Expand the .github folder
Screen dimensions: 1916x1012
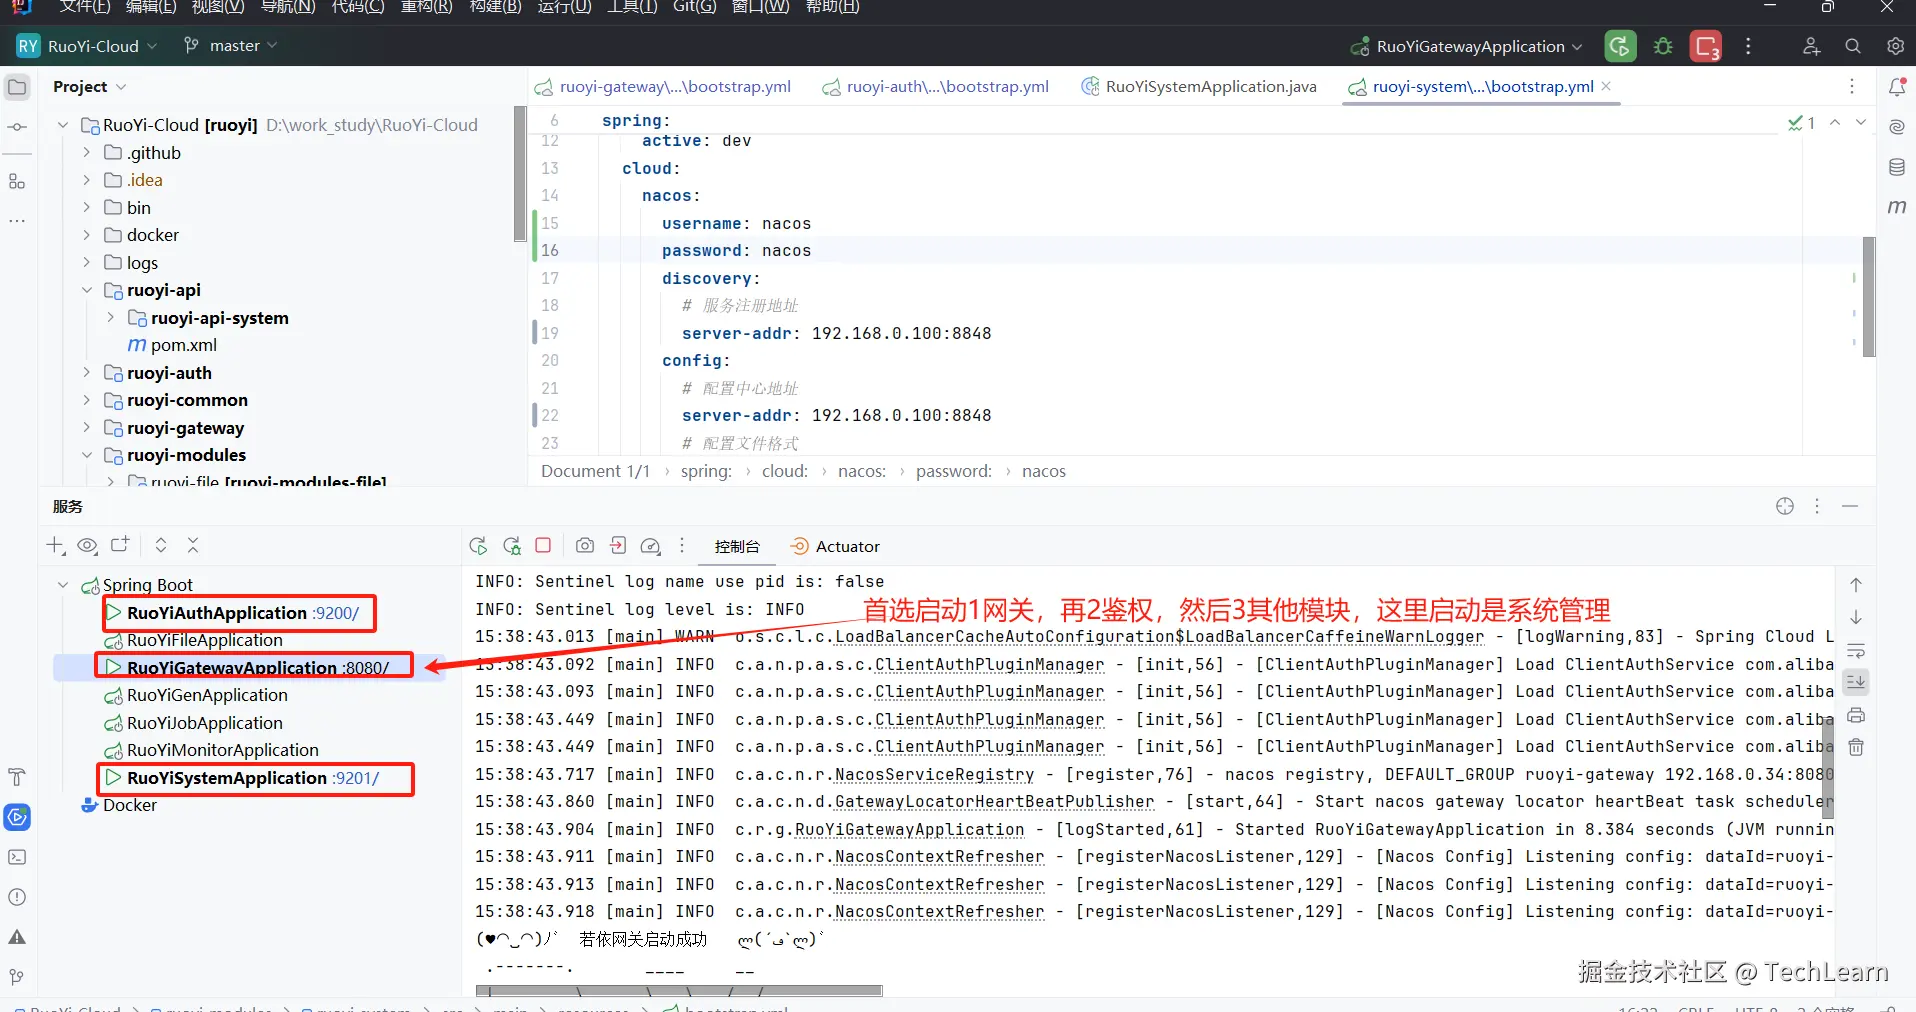[x=86, y=153]
